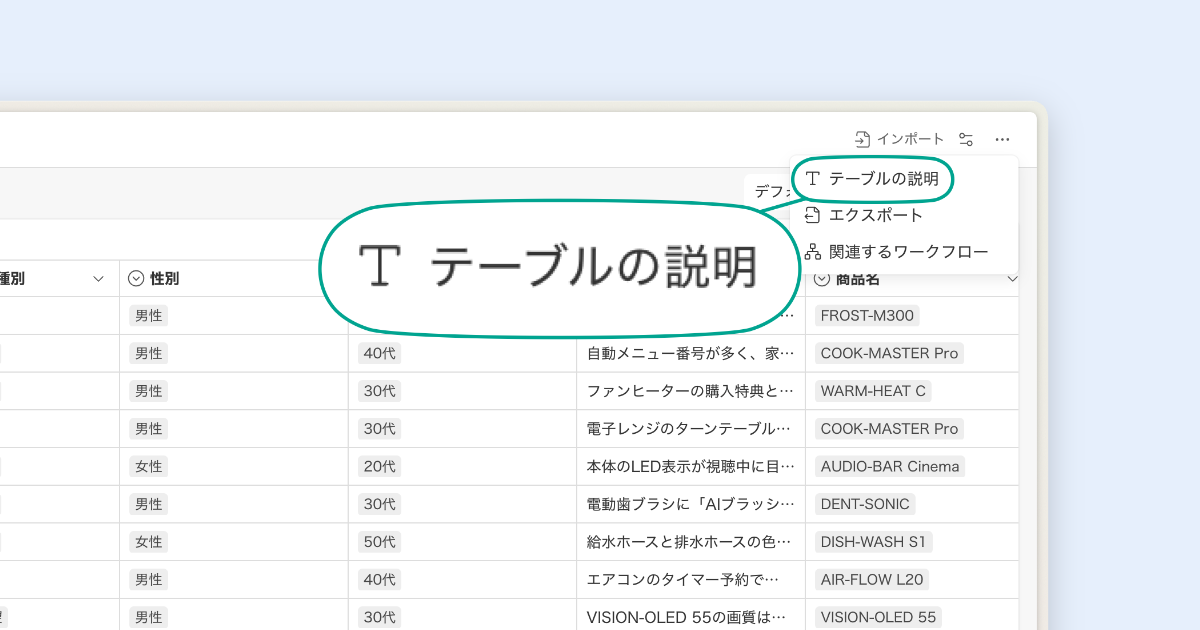
Task: Select 男性 in the VISION-OLED 55 row
Action: [149, 617]
